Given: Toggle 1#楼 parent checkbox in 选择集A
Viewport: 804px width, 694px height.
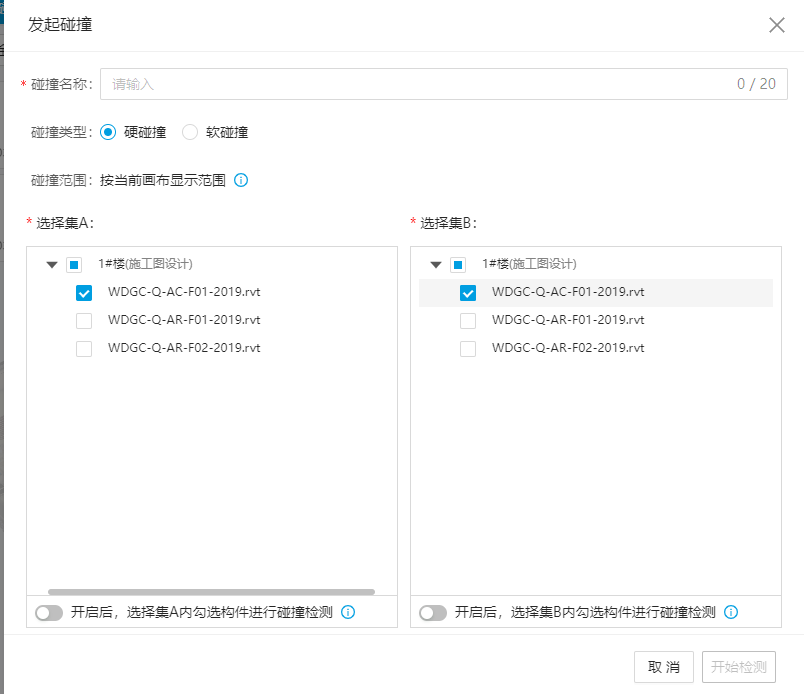Looking at the screenshot, I should pos(74,265).
